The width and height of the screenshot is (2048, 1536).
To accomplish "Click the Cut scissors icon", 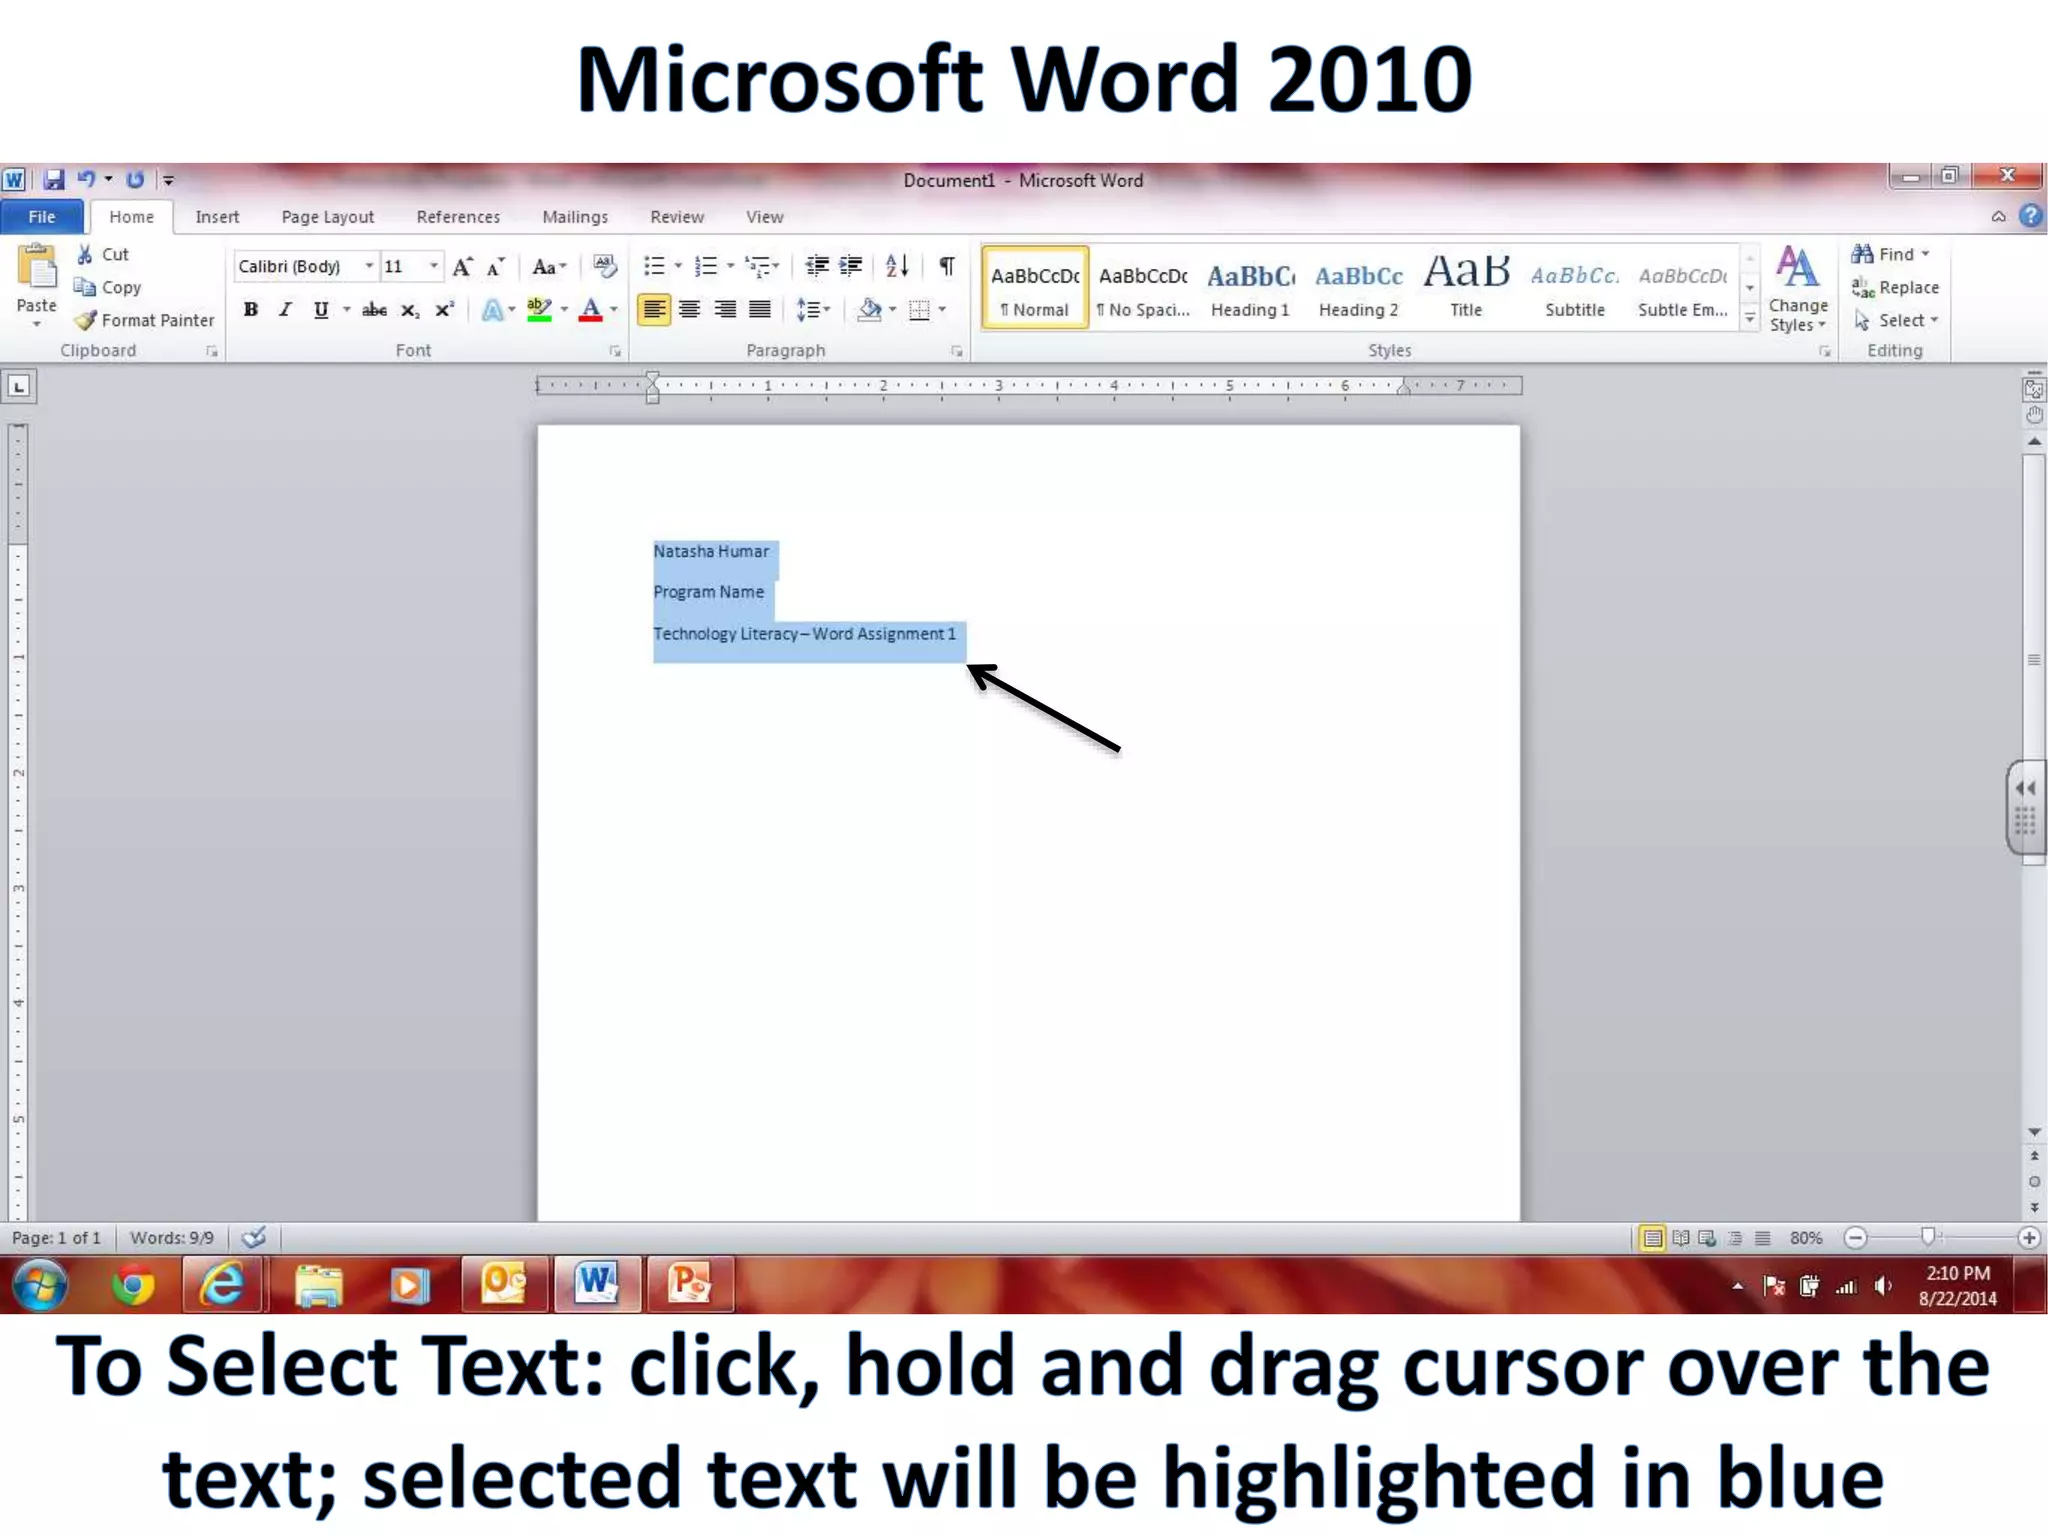I will (x=86, y=255).
